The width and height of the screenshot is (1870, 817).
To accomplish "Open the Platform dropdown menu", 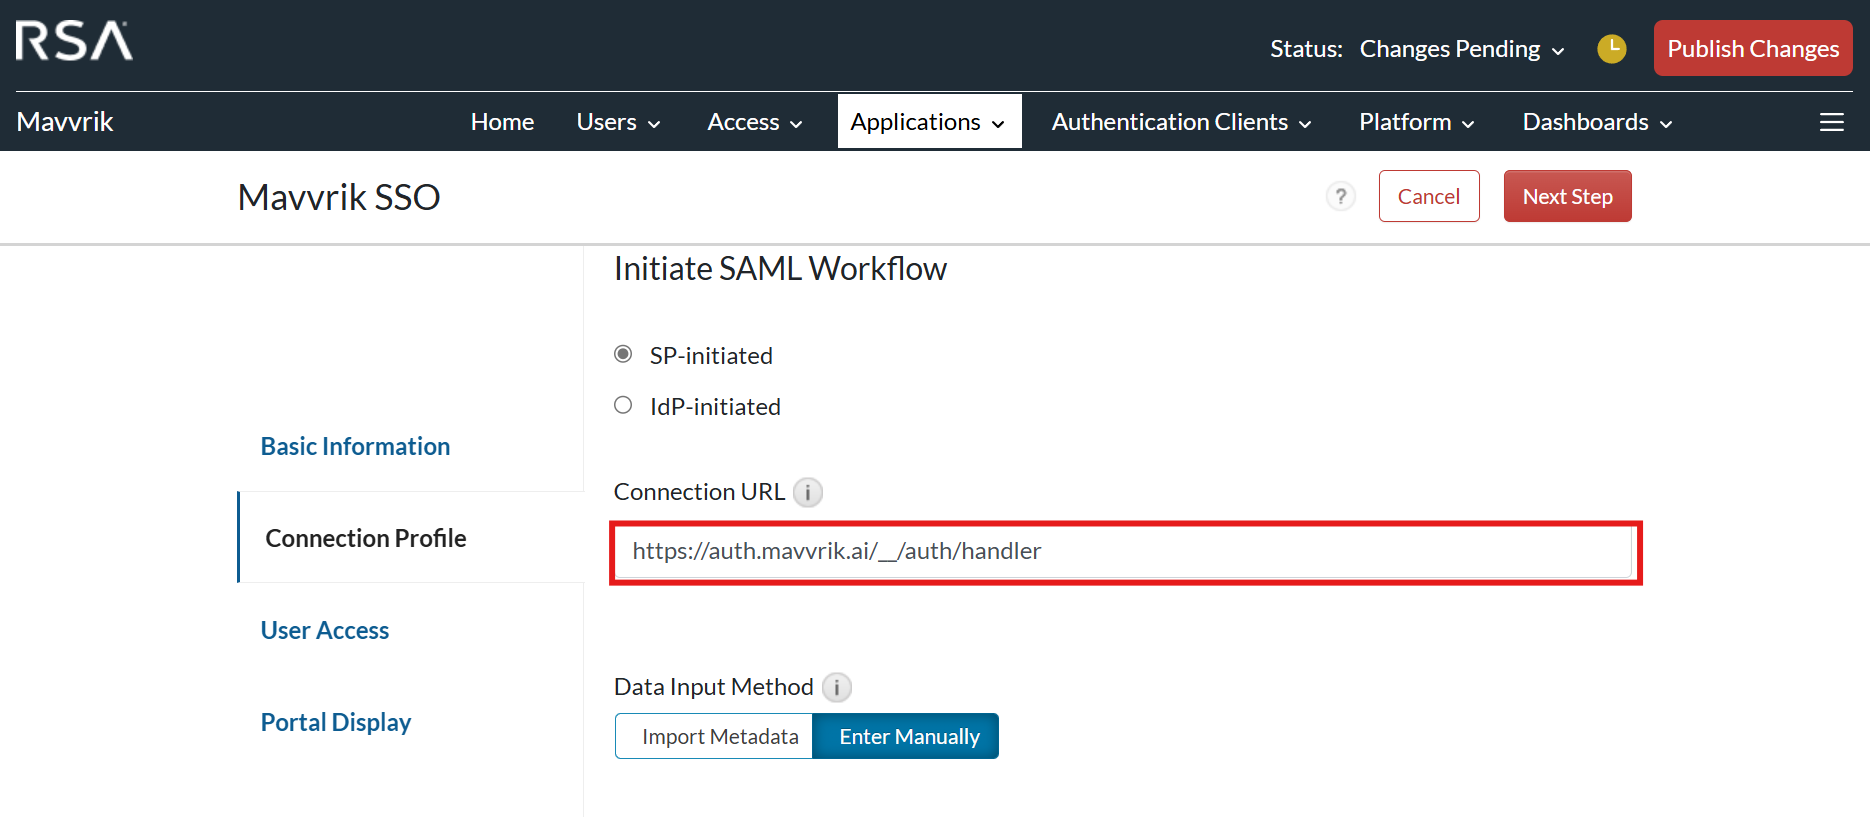I will tap(1416, 122).
